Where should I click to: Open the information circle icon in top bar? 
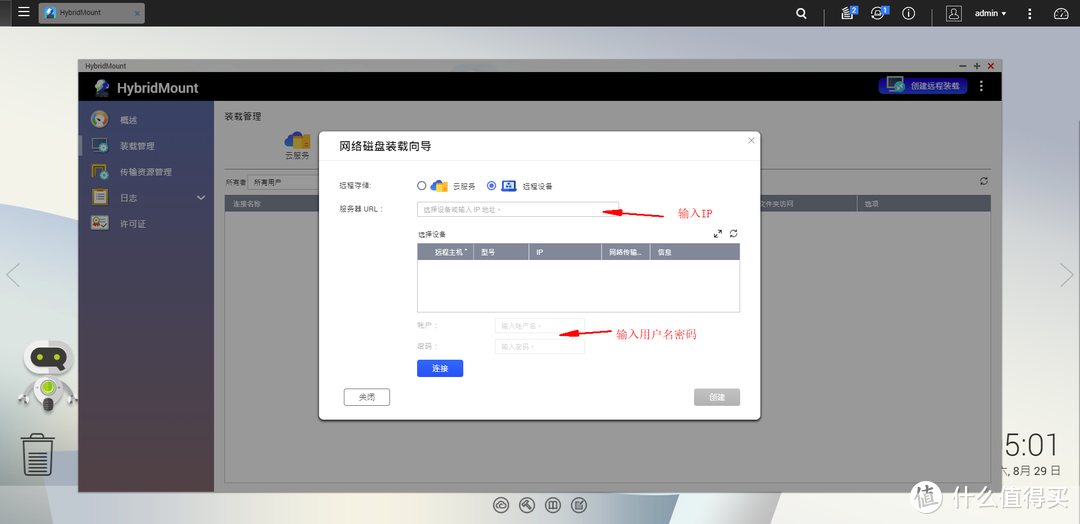tap(908, 13)
